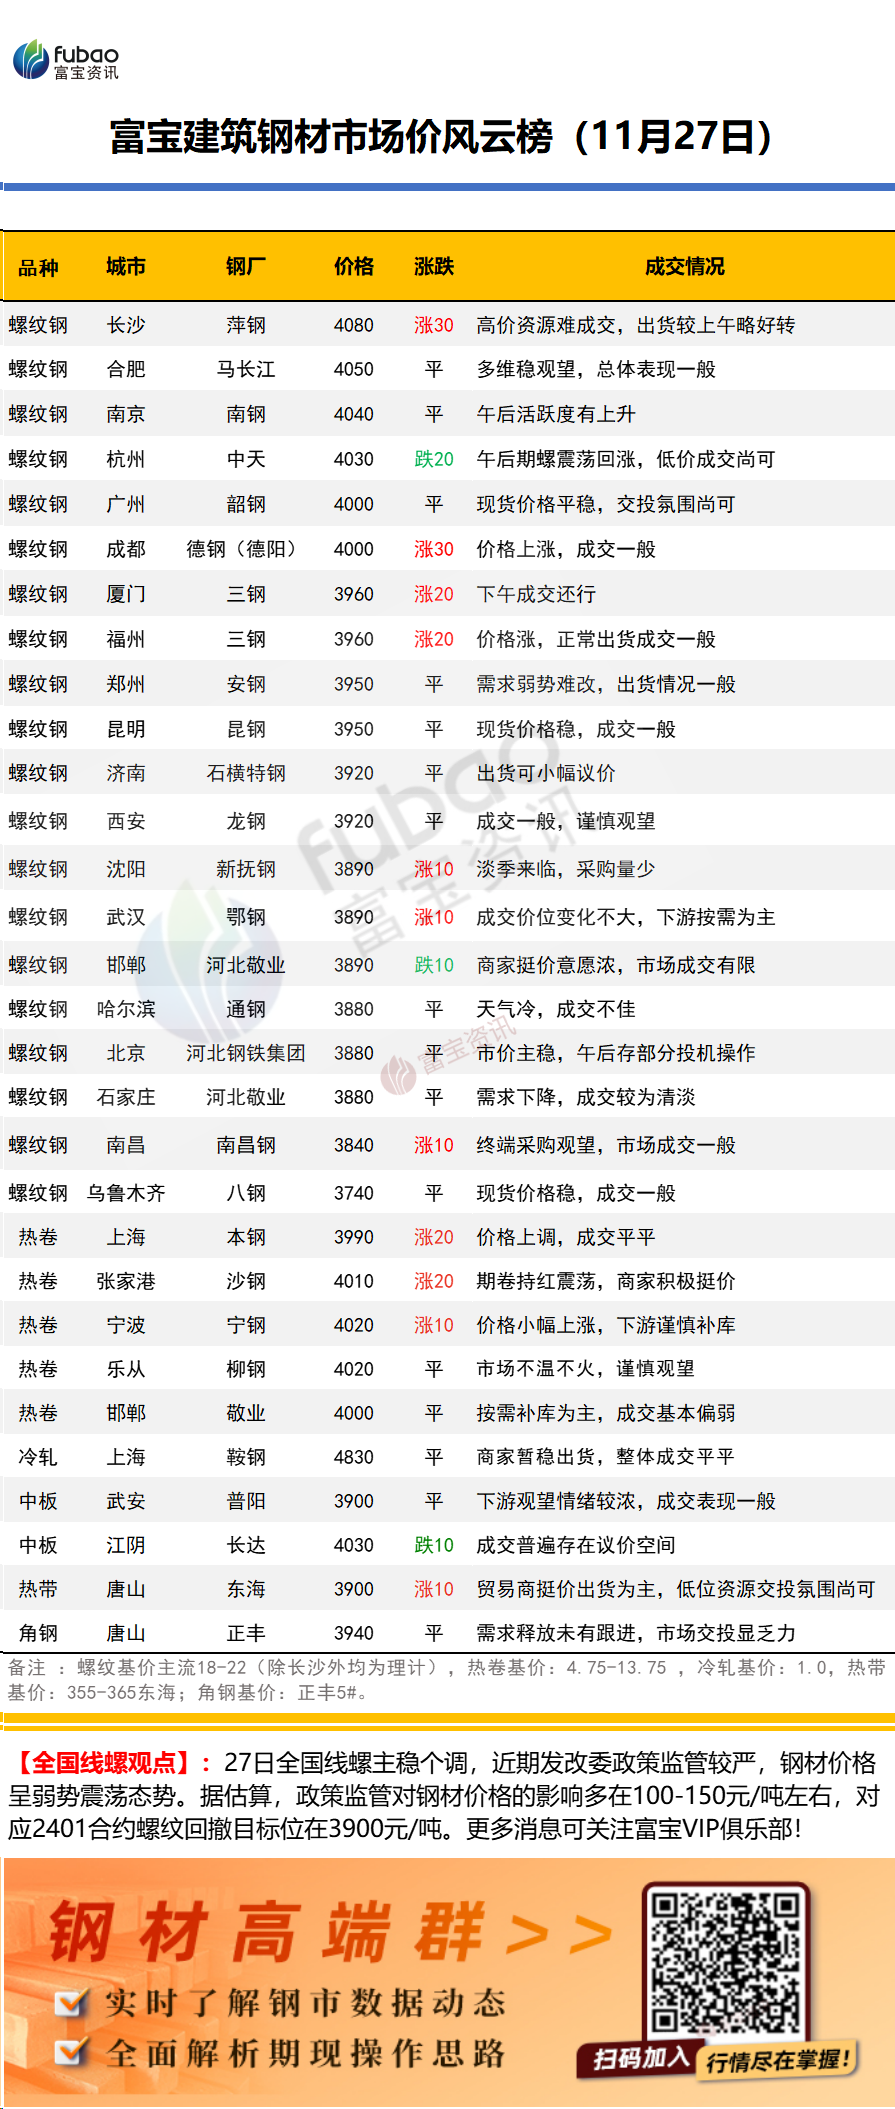
Task: Click the 河北钢铁集团 mill cell
Action: [246, 1053]
